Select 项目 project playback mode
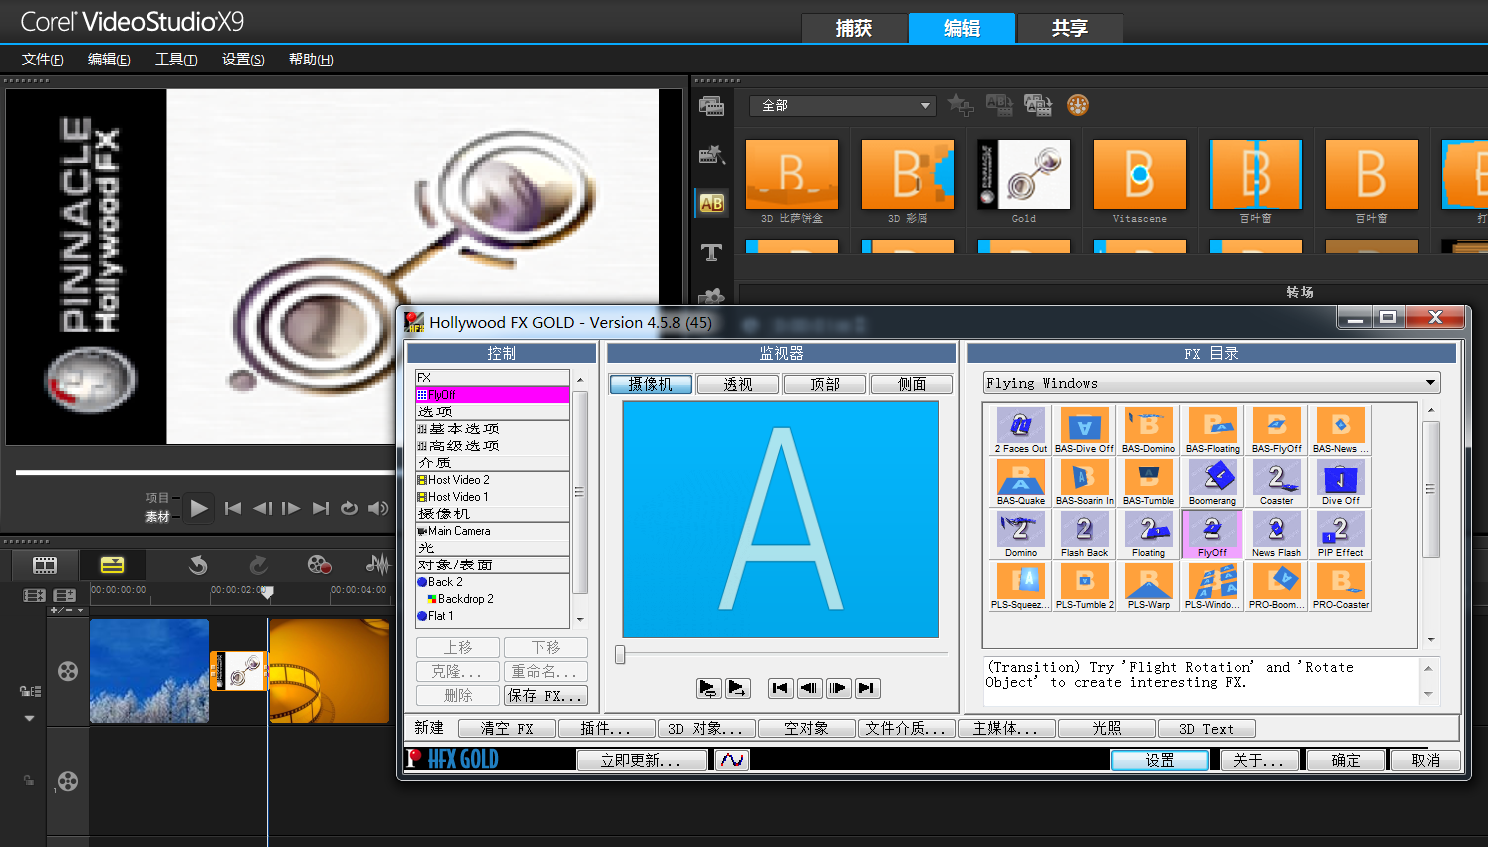 [157, 497]
